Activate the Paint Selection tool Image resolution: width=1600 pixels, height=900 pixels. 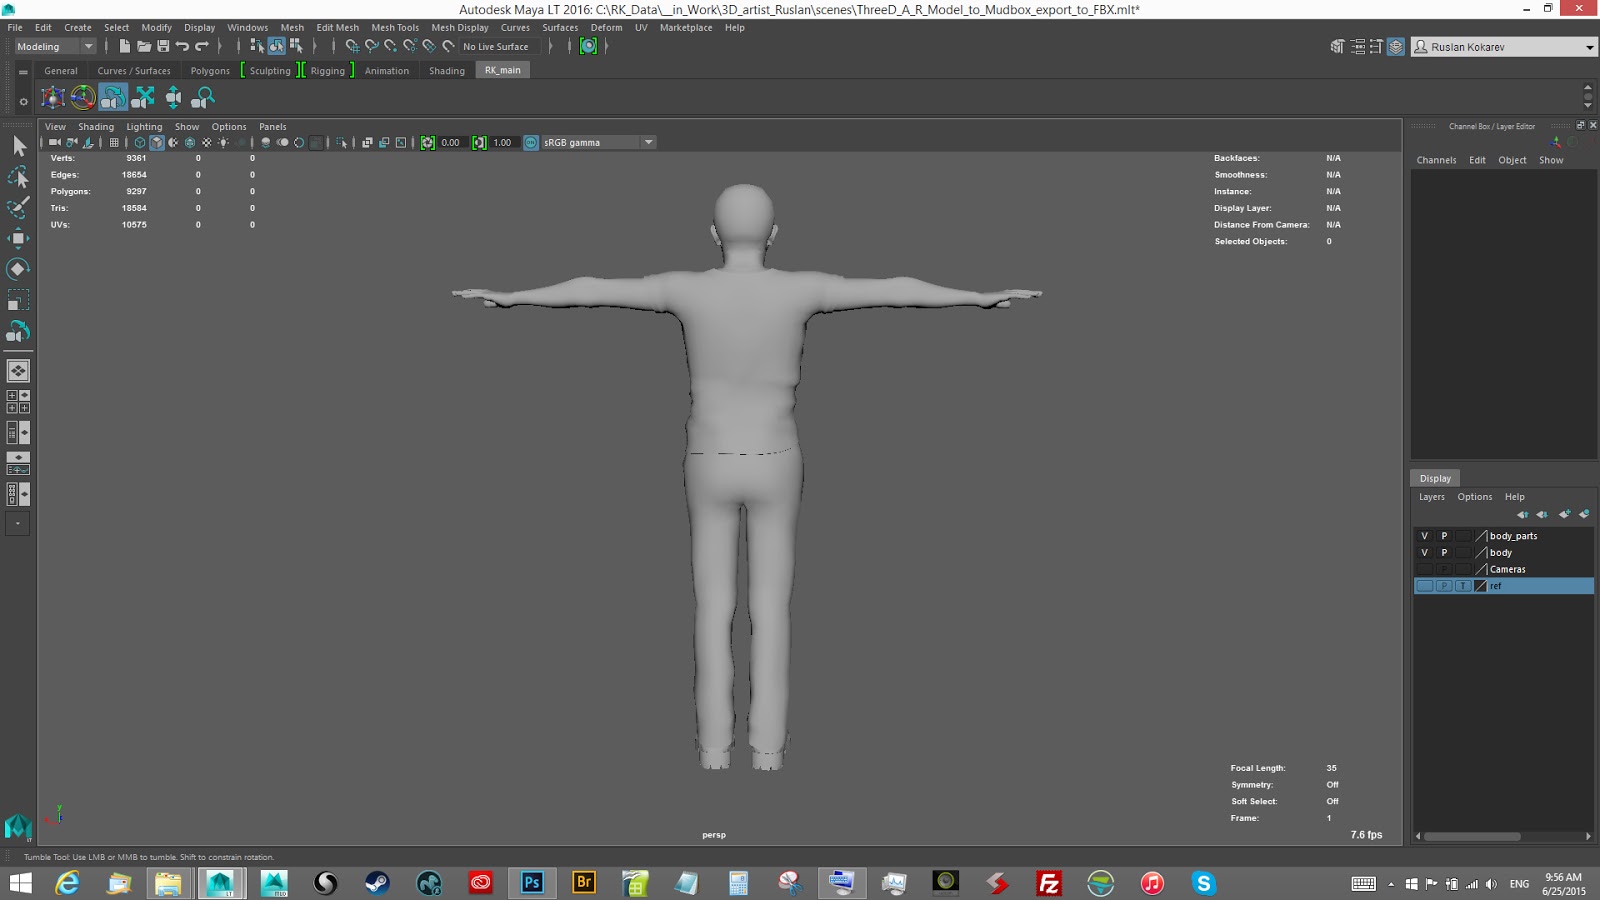click(x=18, y=208)
